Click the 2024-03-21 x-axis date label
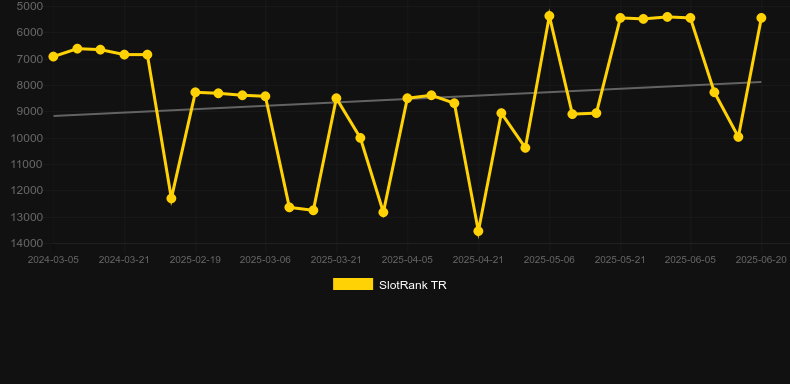The height and width of the screenshot is (384, 790). pyautogui.click(x=124, y=260)
